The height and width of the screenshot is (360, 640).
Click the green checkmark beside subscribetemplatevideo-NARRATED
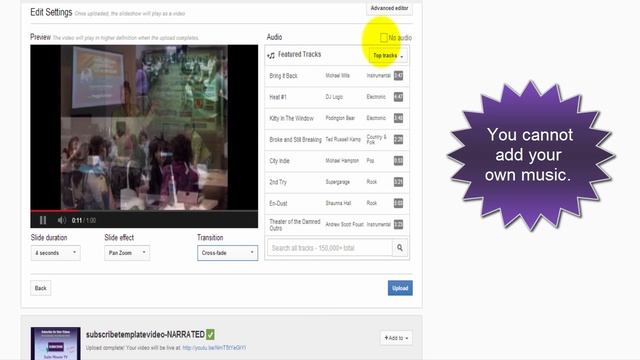tap(210, 335)
